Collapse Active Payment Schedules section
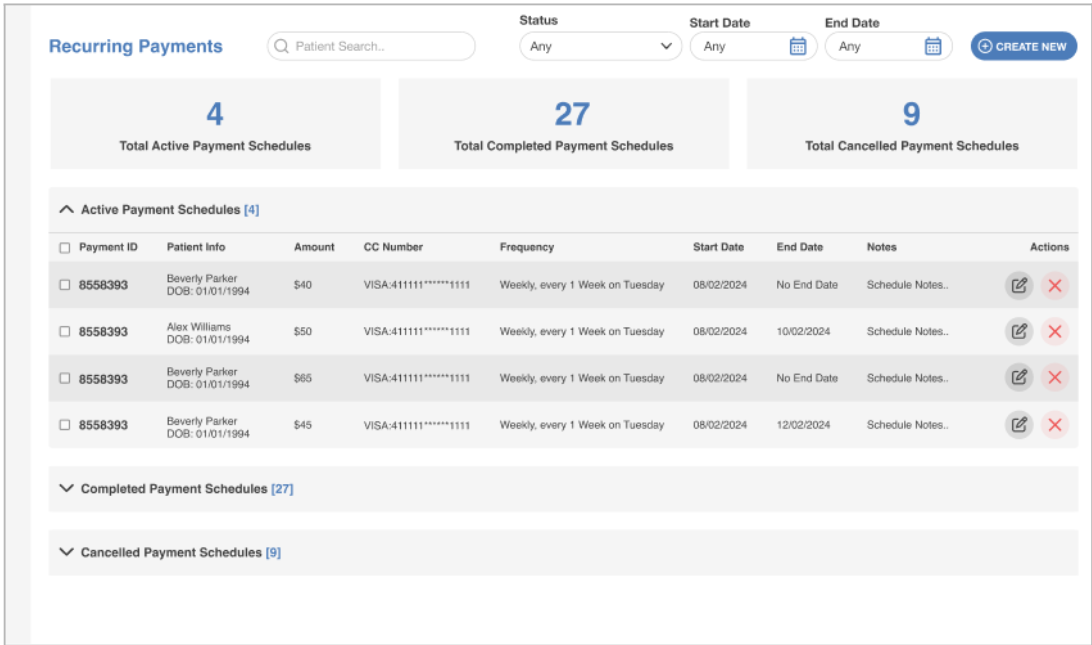1092x645 pixels. [x=67, y=210]
